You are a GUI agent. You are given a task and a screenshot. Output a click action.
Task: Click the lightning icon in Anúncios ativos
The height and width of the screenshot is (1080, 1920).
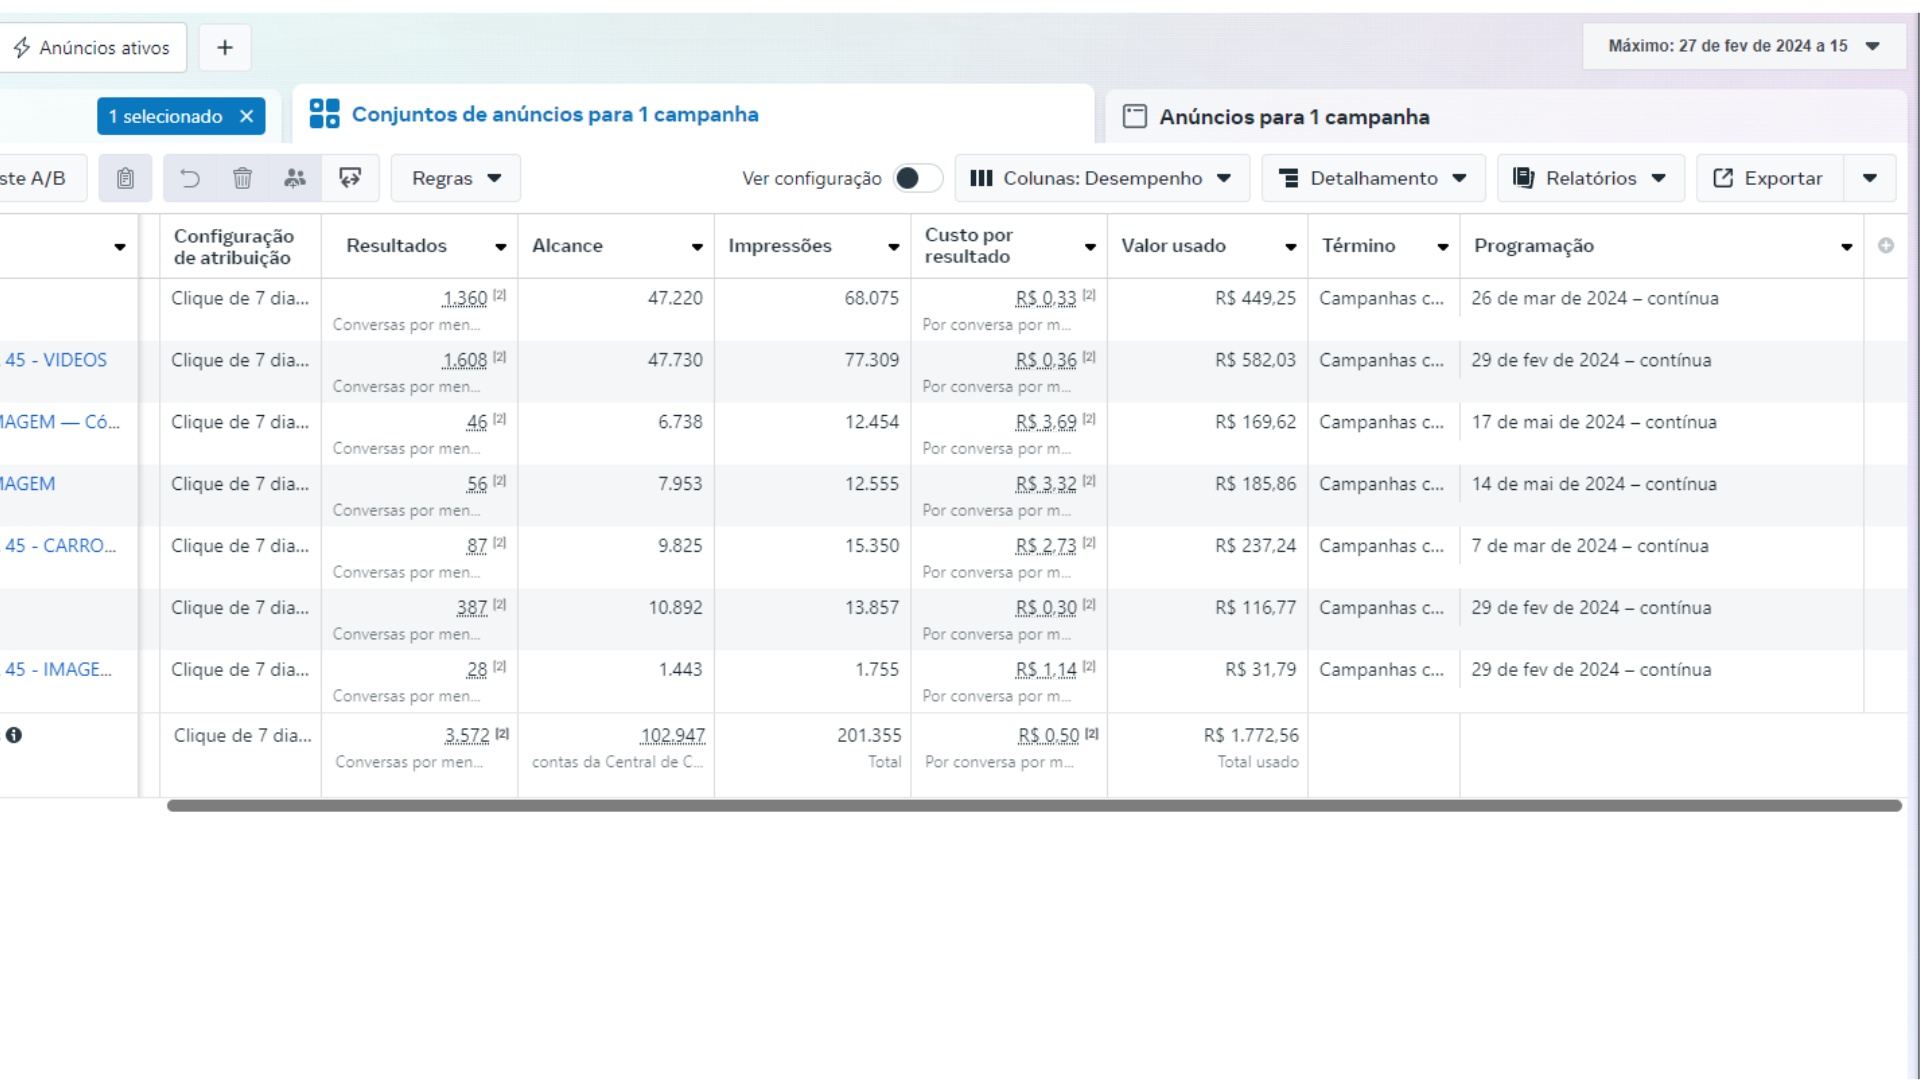click(22, 47)
